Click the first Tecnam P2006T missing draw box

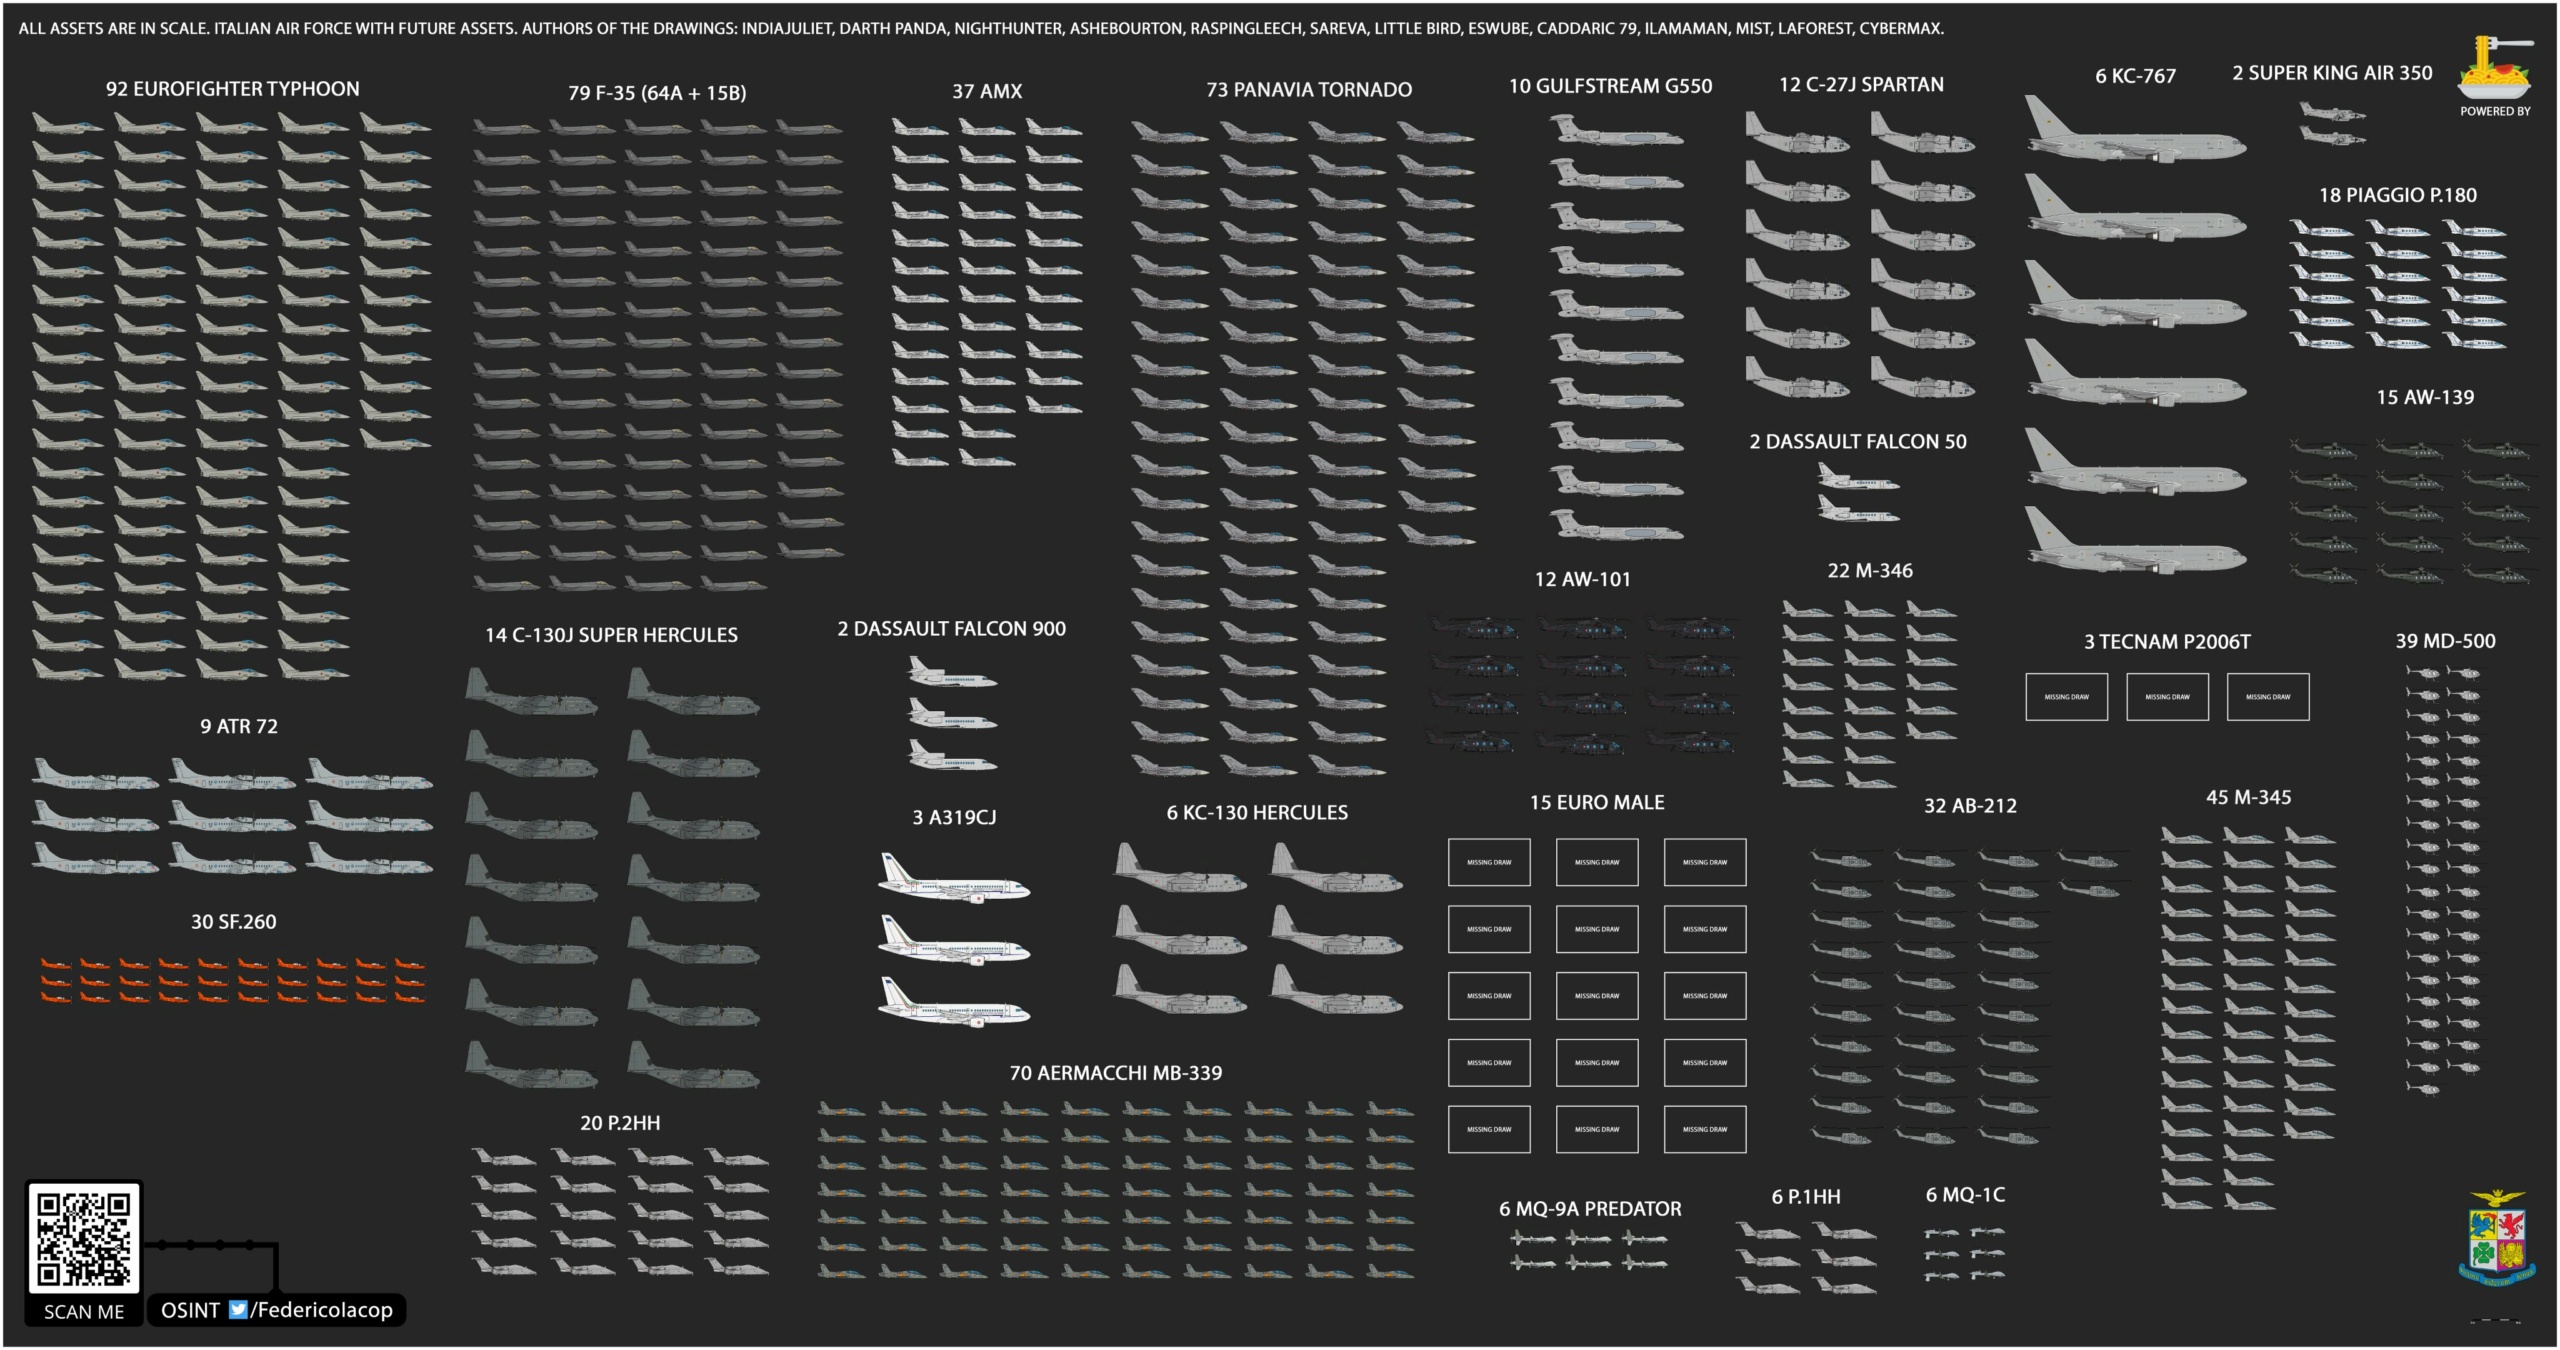pyautogui.click(x=2066, y=697)
